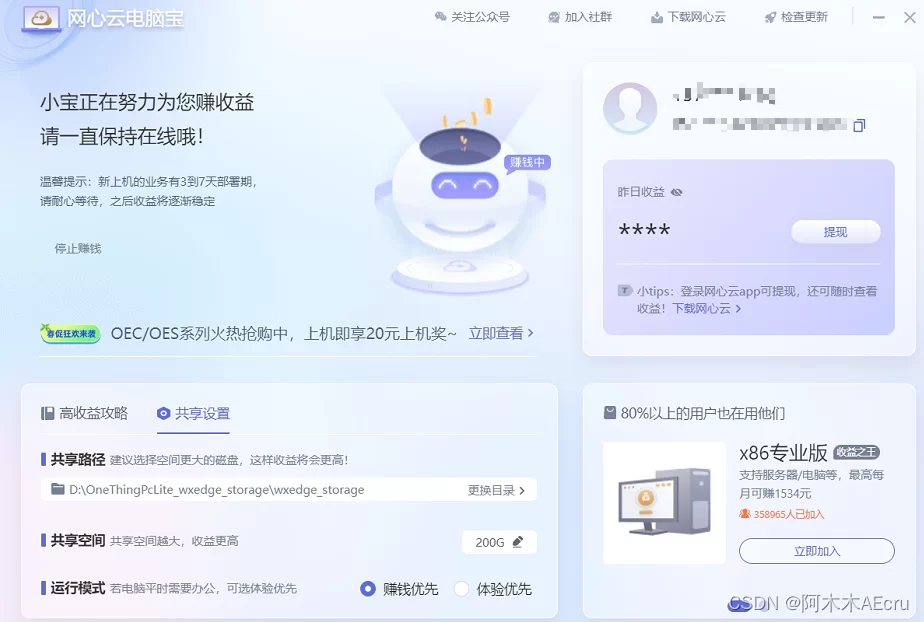Select the 赚钱优先 radio button
924x622 pixels.
(368, 589)
